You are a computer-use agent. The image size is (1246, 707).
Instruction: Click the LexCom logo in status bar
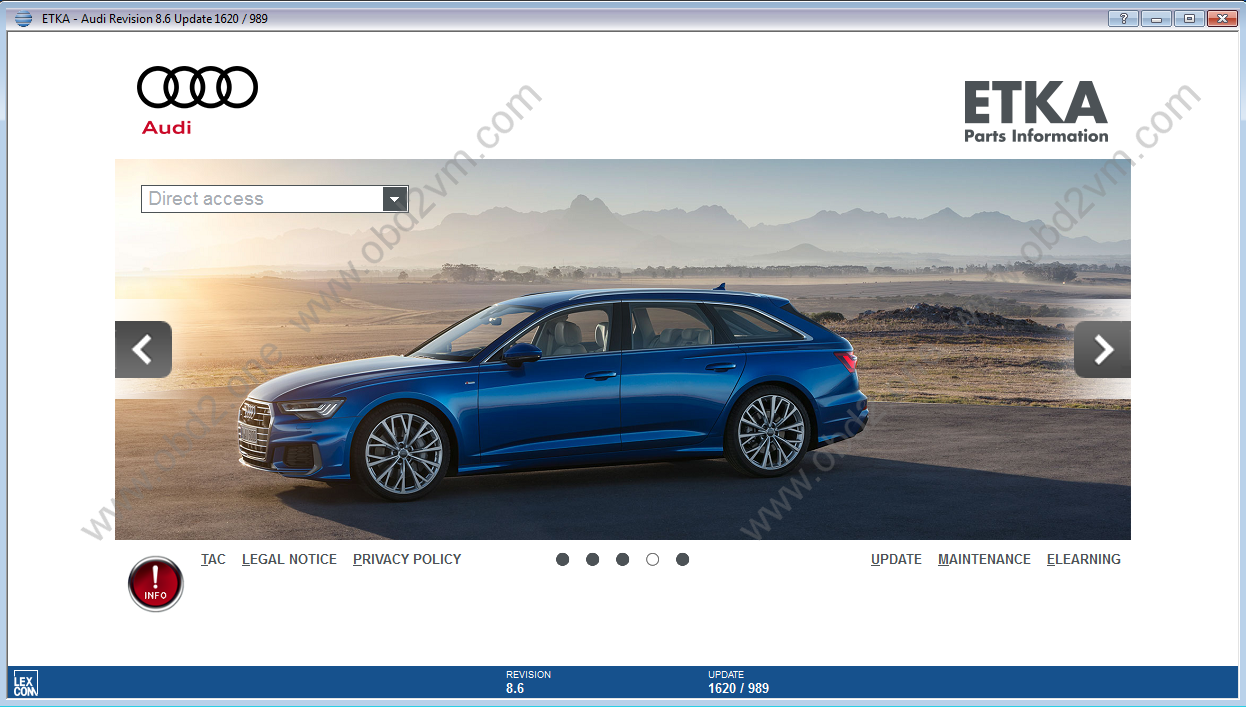(x=26, y=683)
